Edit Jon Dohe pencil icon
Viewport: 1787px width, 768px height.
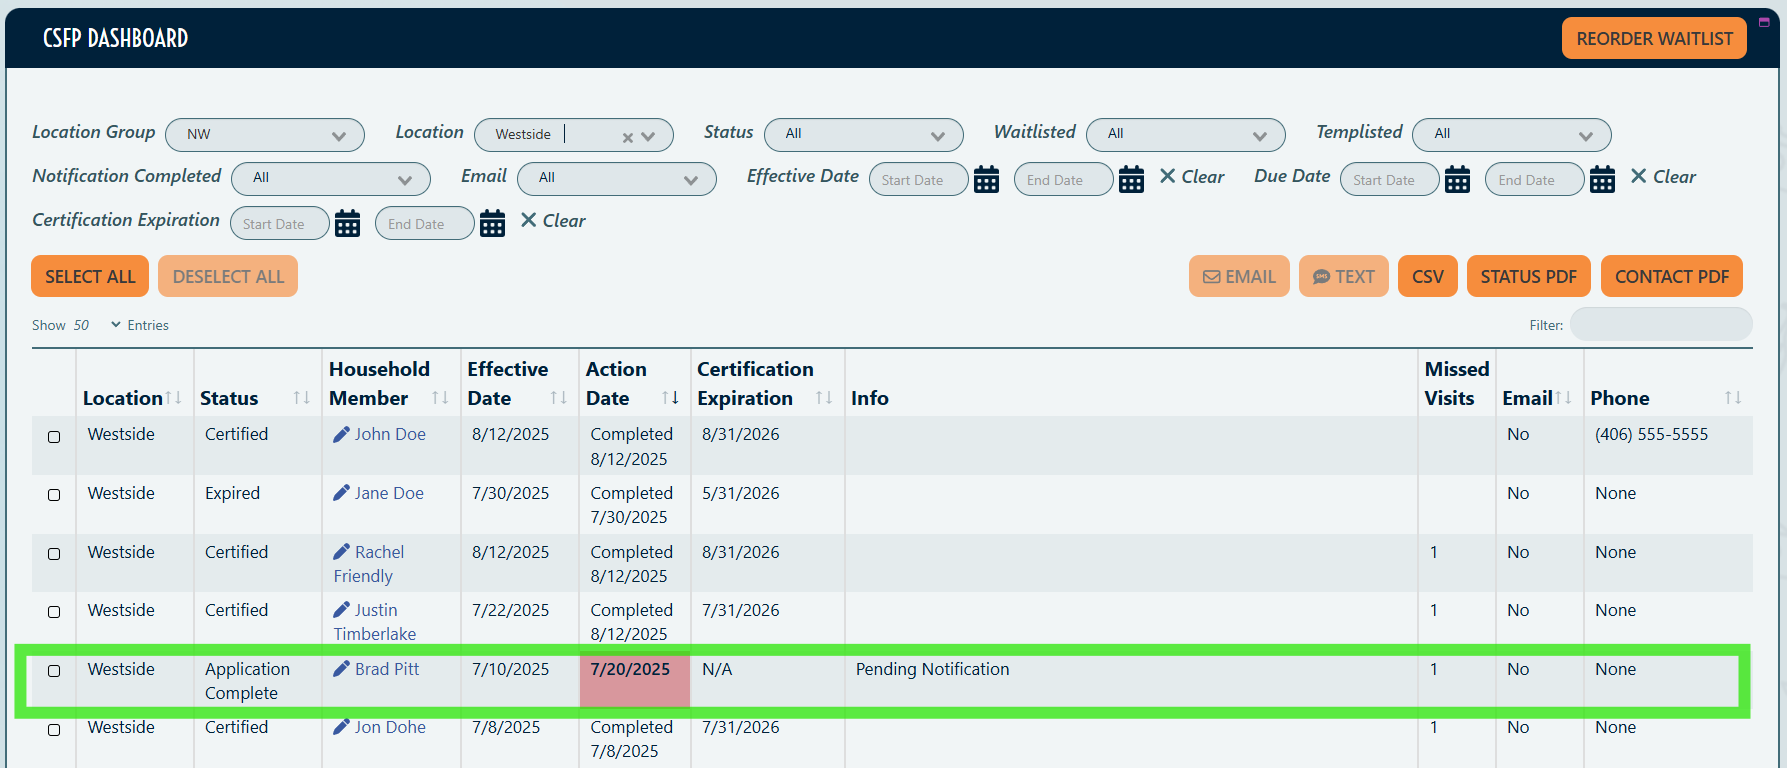coord(341,727)
